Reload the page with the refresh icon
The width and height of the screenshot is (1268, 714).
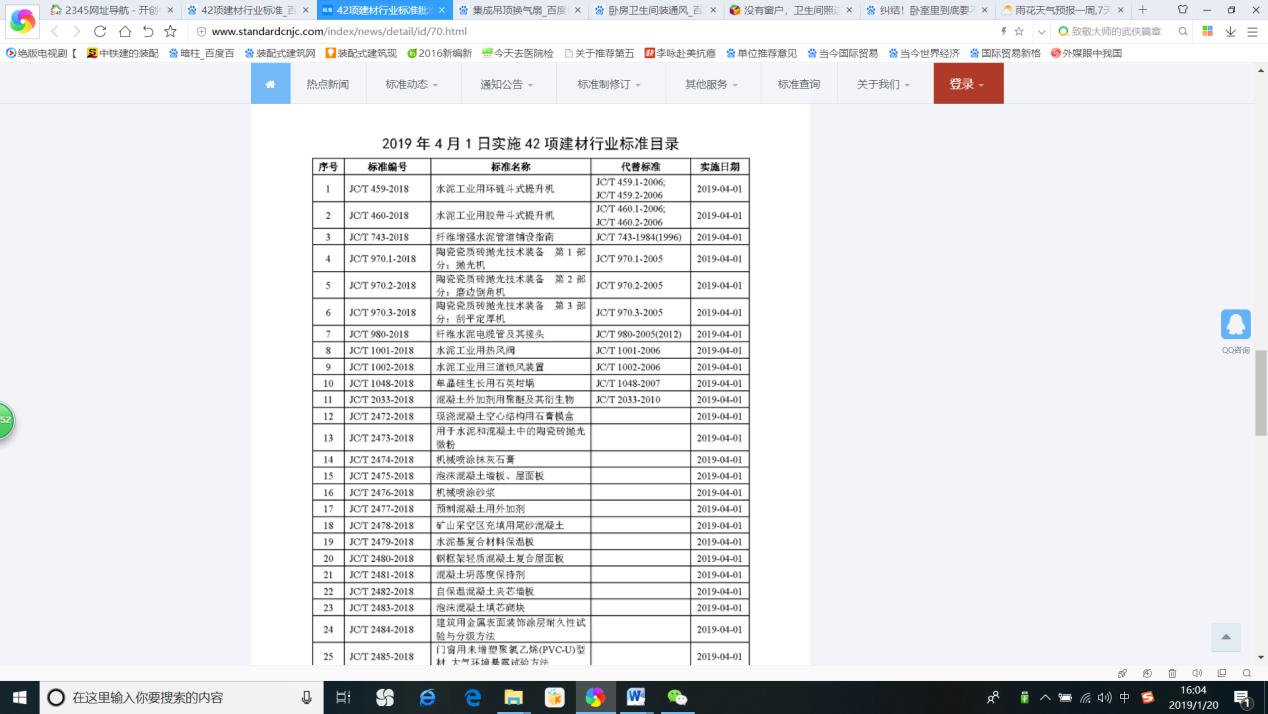[x=100, y=31]
